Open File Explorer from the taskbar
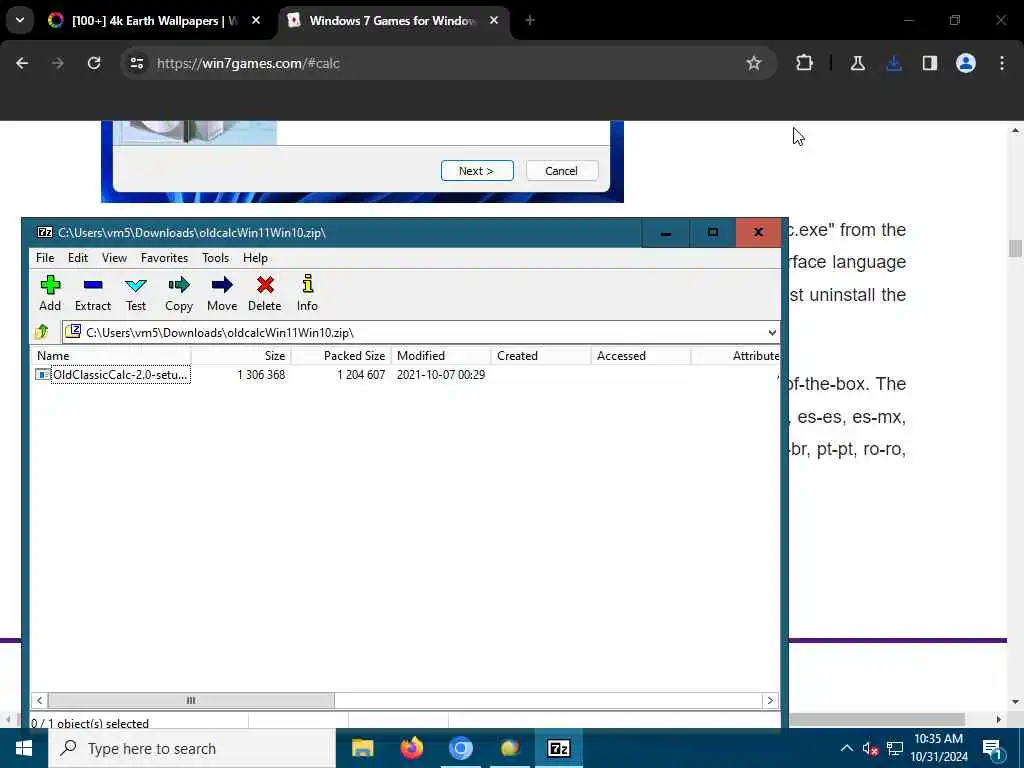The width and height of the screenshot is (1024, 768). point(362,748)
